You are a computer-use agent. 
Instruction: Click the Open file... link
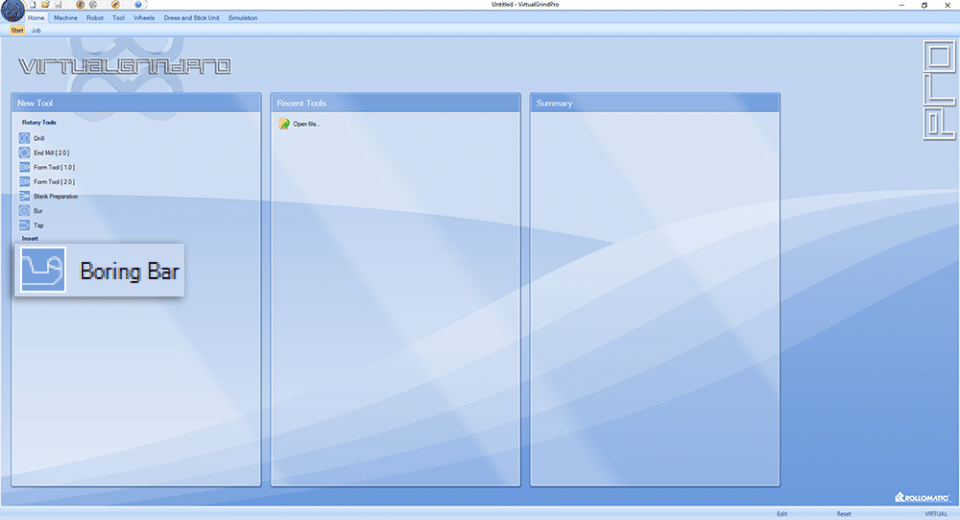(307, 124)
